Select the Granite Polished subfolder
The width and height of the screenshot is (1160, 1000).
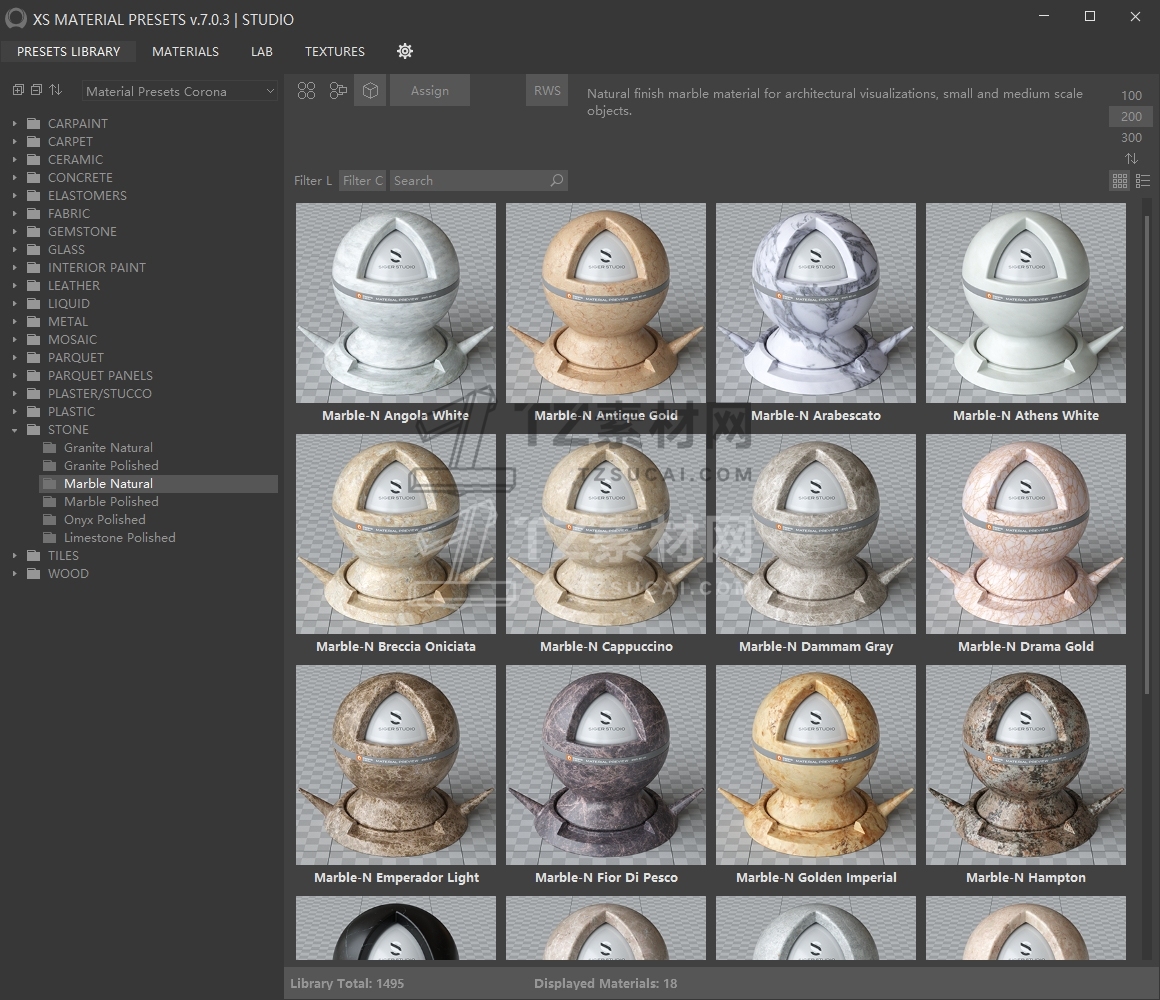(x=111, y=466)
